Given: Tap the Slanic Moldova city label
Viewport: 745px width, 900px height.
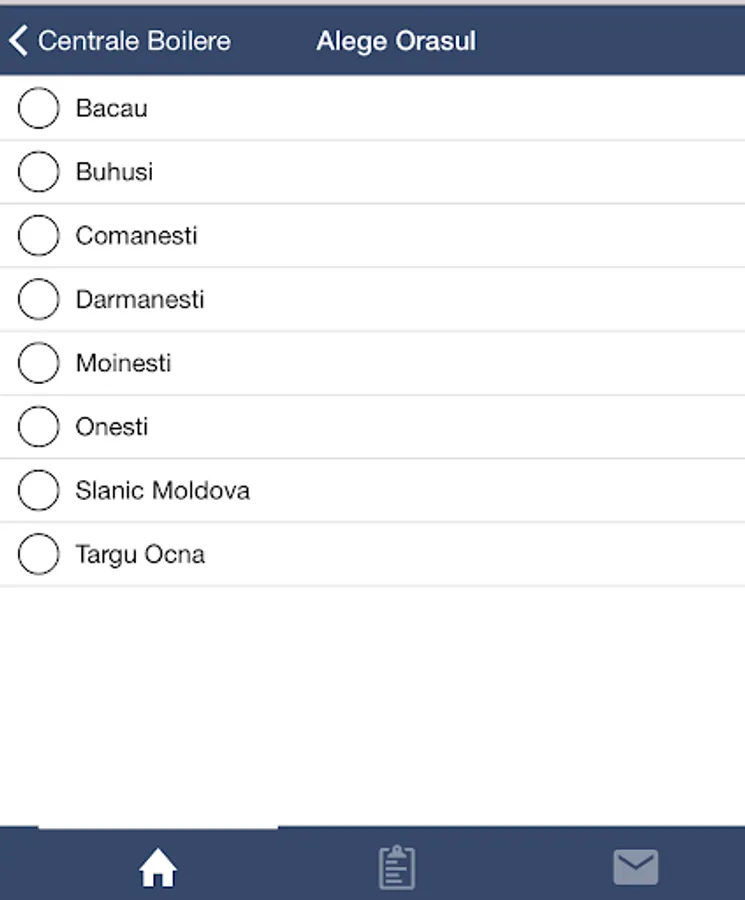Looking at the screenshot, I should coord(162,491).
